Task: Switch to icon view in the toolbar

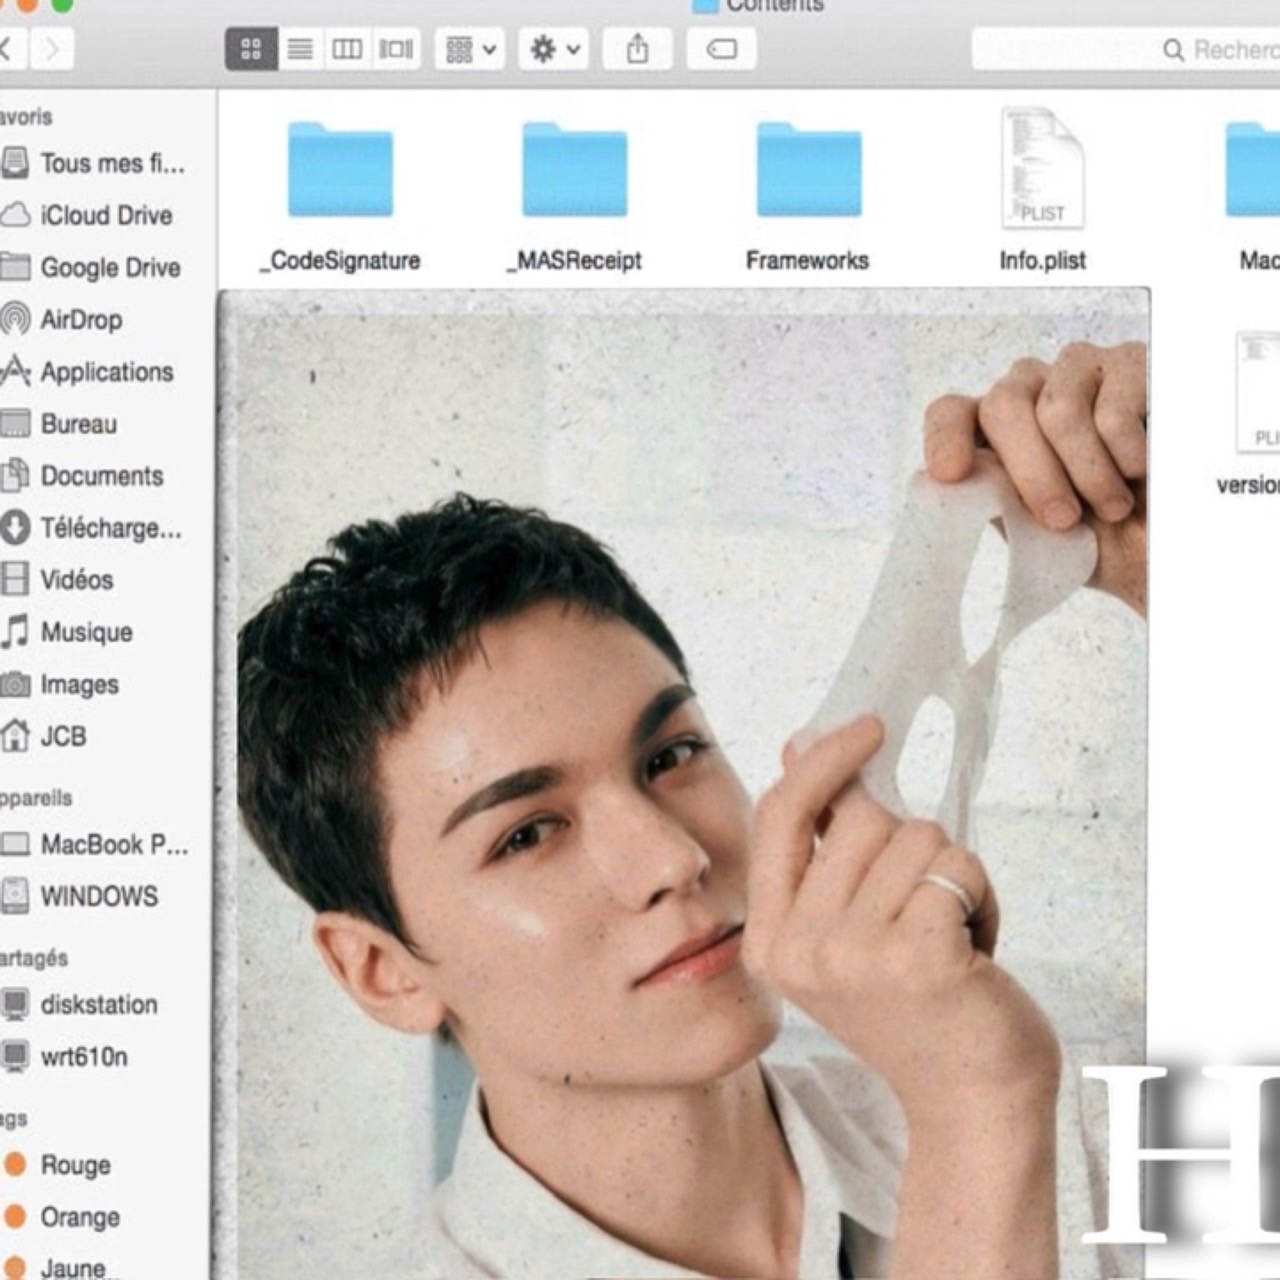Action: tap(251, 49)
